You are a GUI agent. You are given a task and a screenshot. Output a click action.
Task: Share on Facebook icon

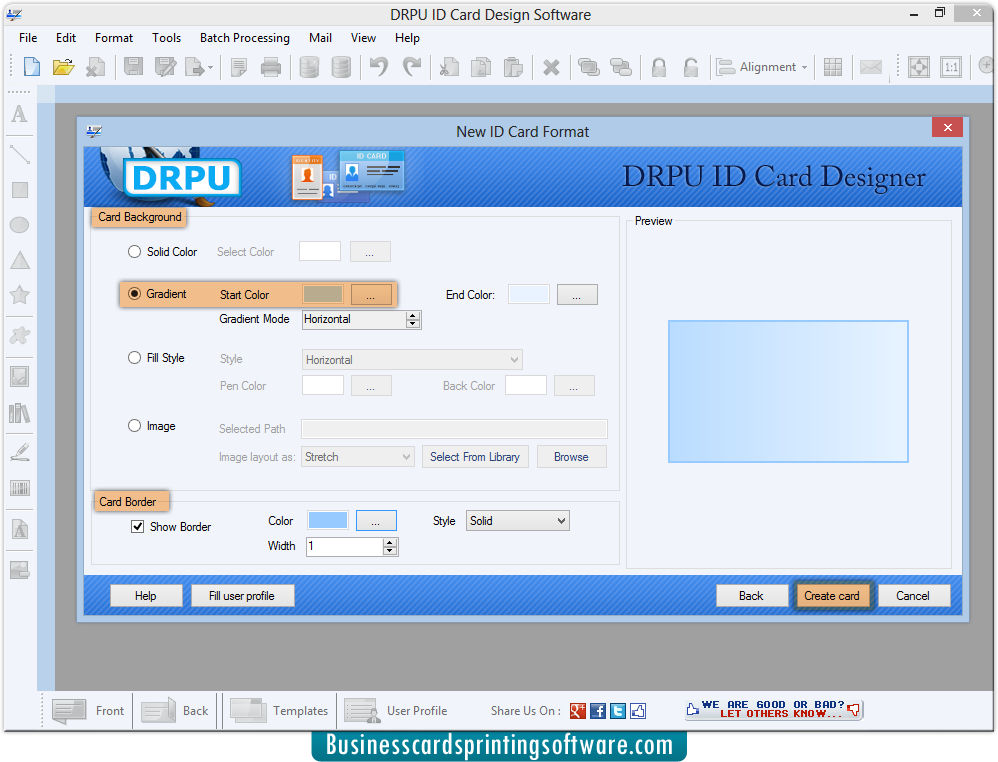coord(598,711)
